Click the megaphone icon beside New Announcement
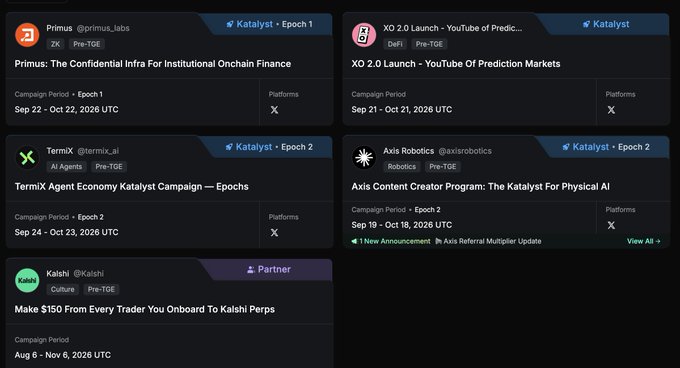This screenshot has height=368, width=680. [354, 241]
